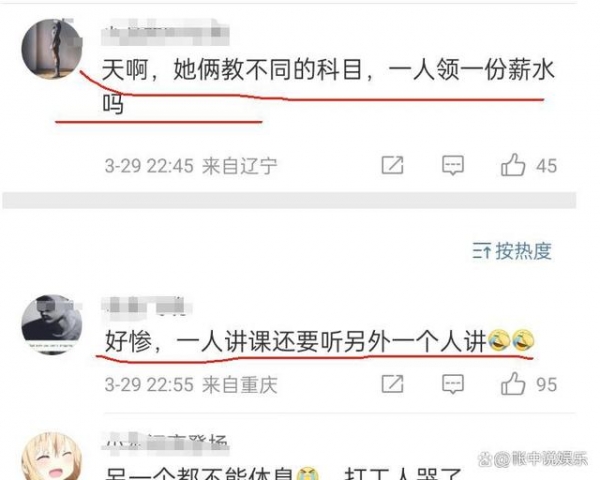
Task: Like the comment with 95 likes
Action: pos(513,384)
